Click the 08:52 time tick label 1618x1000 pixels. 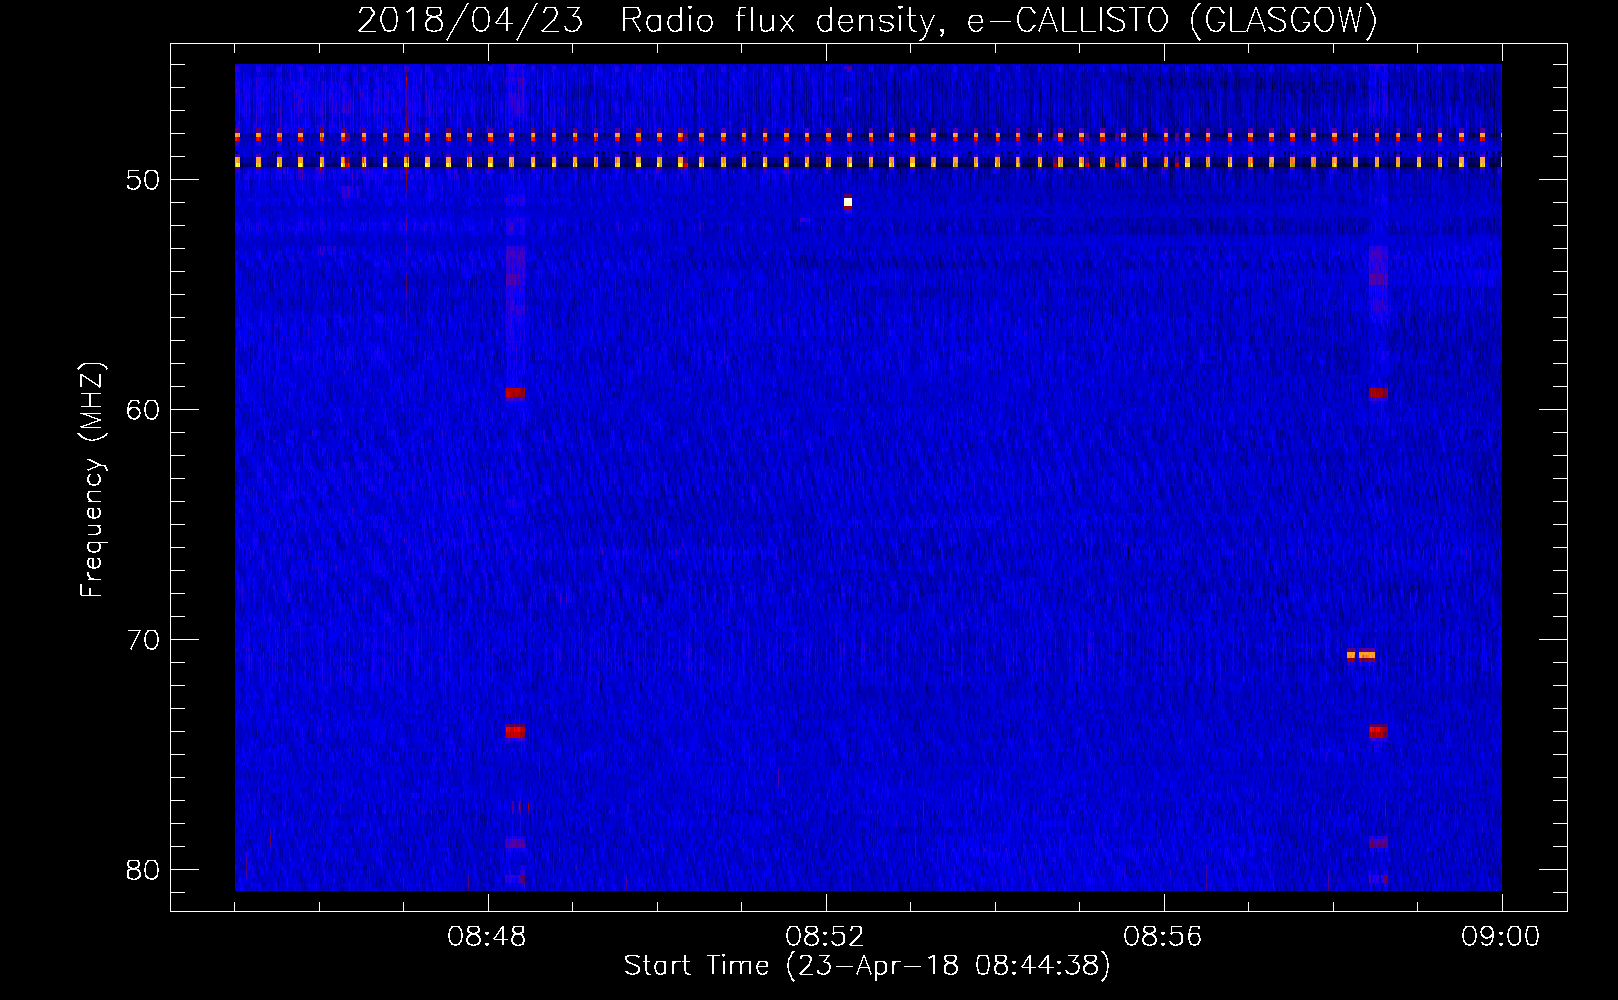(x=825, y=937)
